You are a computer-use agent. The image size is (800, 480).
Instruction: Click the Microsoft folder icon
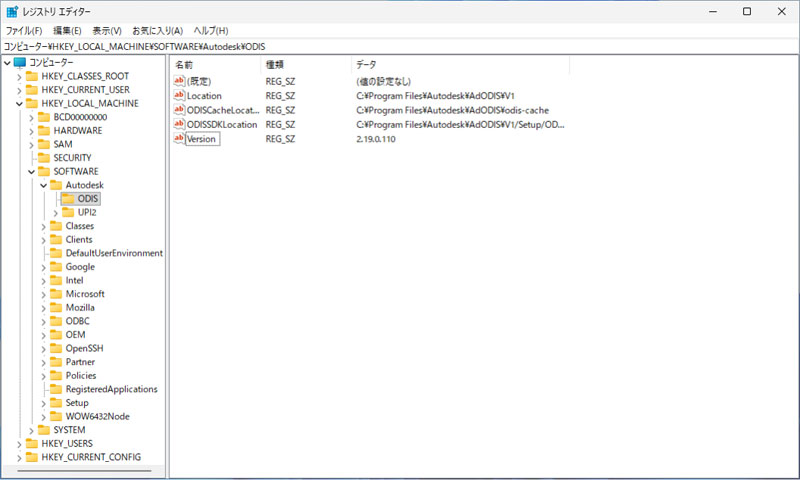(57, 294)
